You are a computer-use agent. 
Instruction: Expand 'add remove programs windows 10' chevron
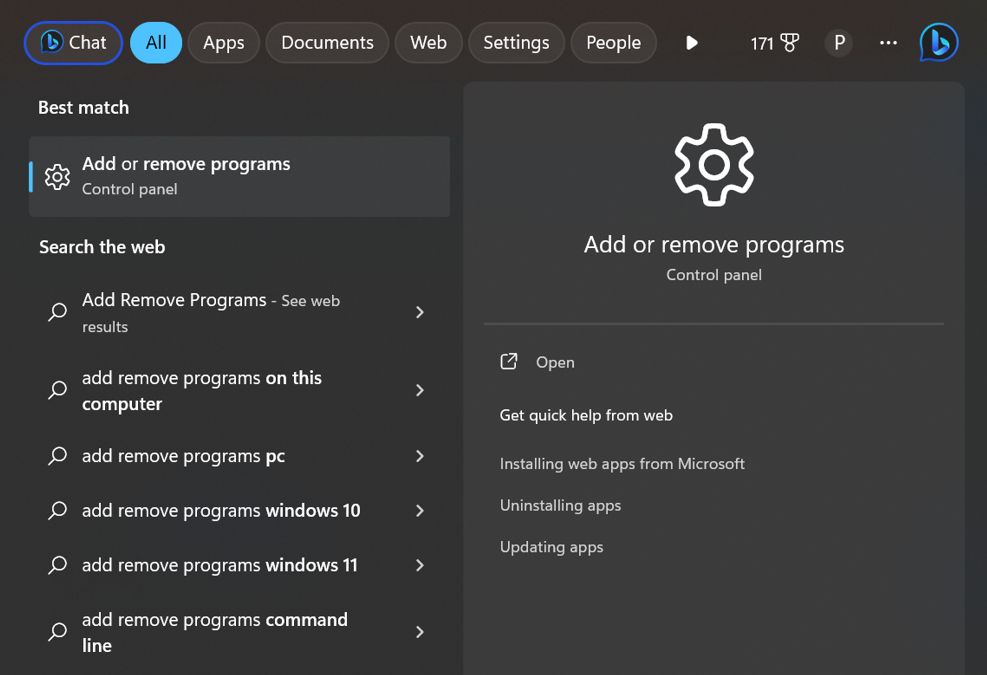pos(420,511)
